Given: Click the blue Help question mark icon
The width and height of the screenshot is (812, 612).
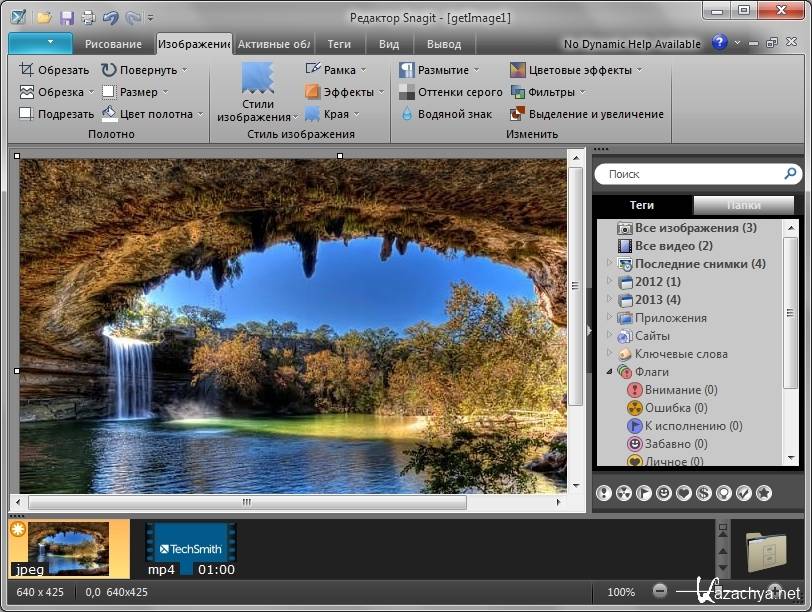Looking at the screenshot, I should point(720,43).
